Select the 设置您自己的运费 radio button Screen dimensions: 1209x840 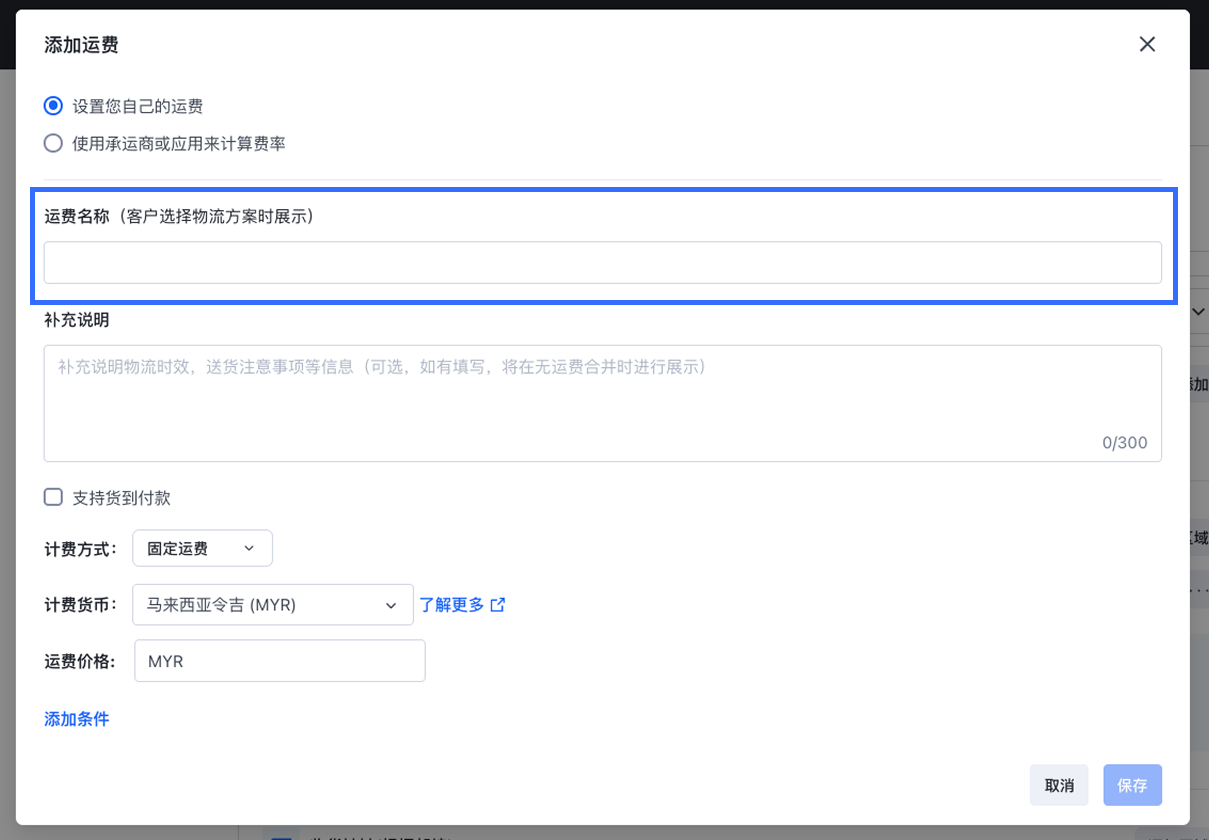53,106
